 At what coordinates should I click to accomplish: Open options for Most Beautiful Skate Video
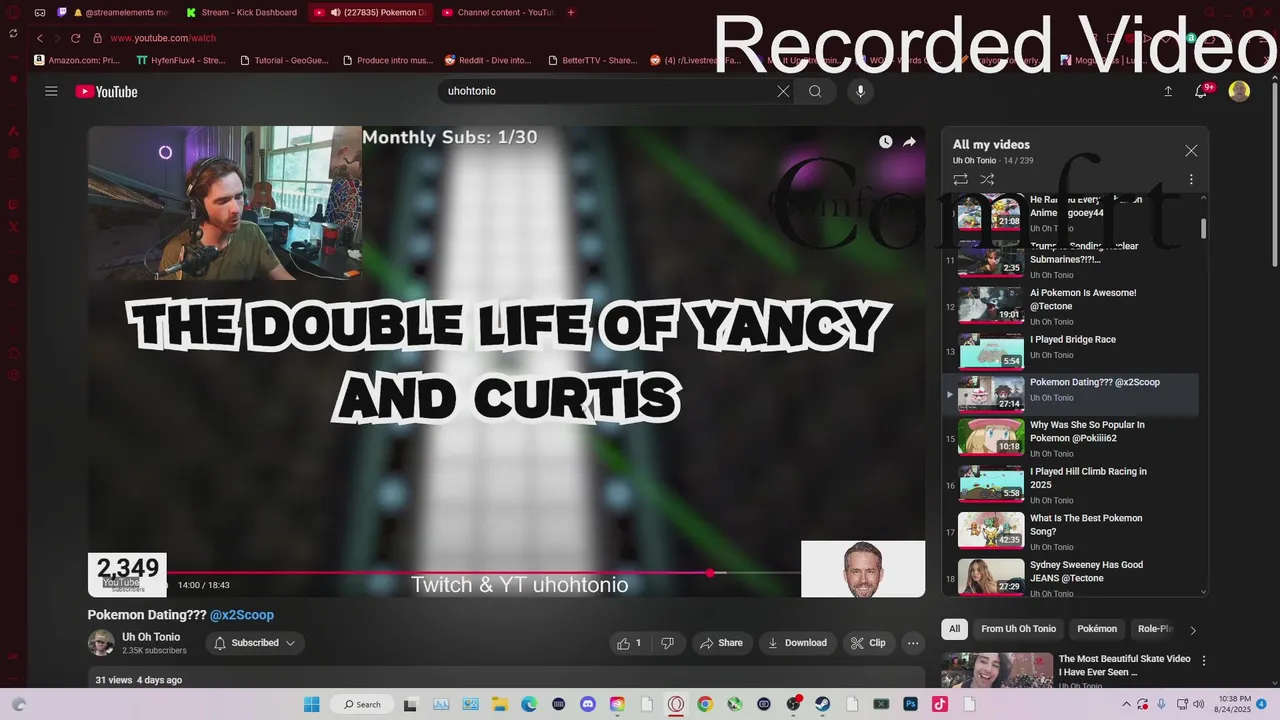coord(1204,661)
